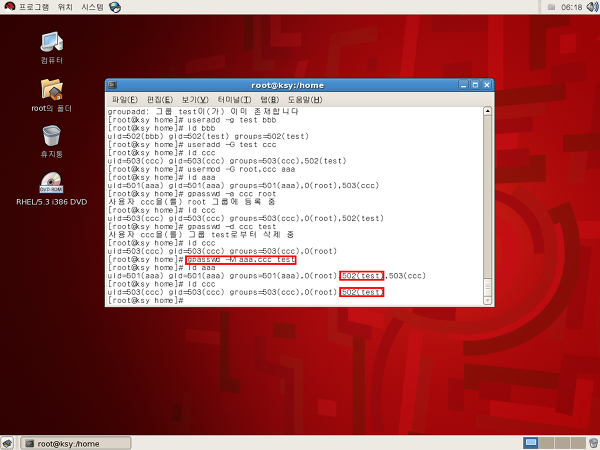
Task: Click the terminal scrollbar down arrow
Action: [x=487, y=301]
